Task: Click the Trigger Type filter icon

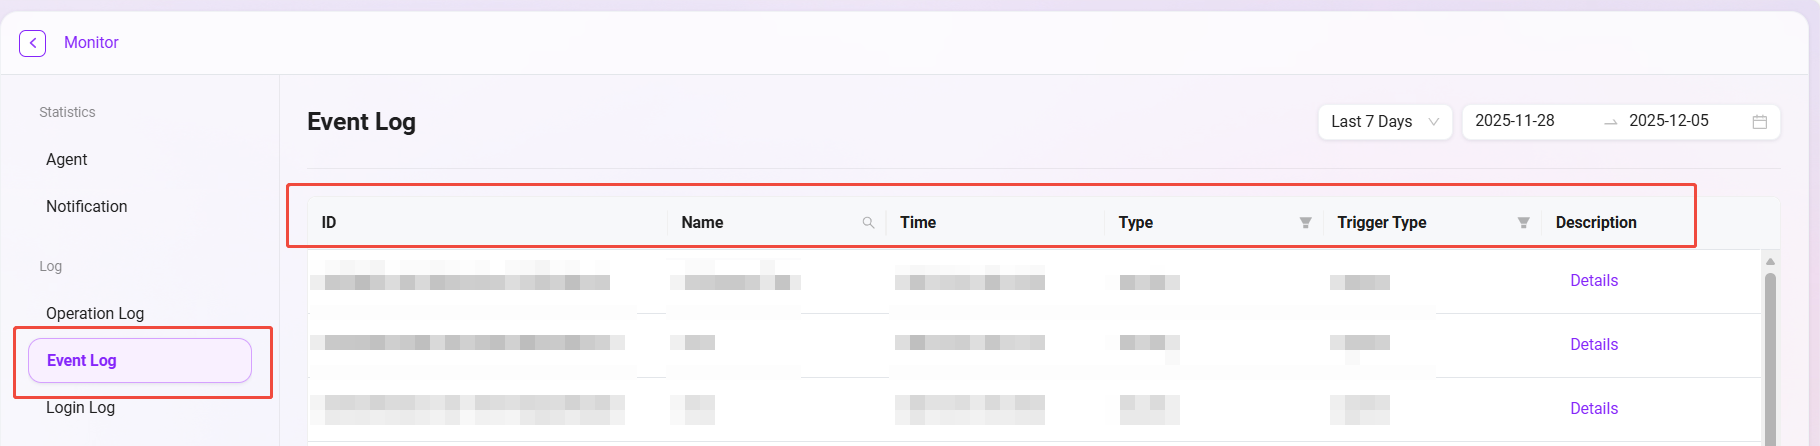Action: coord(1523,223)
